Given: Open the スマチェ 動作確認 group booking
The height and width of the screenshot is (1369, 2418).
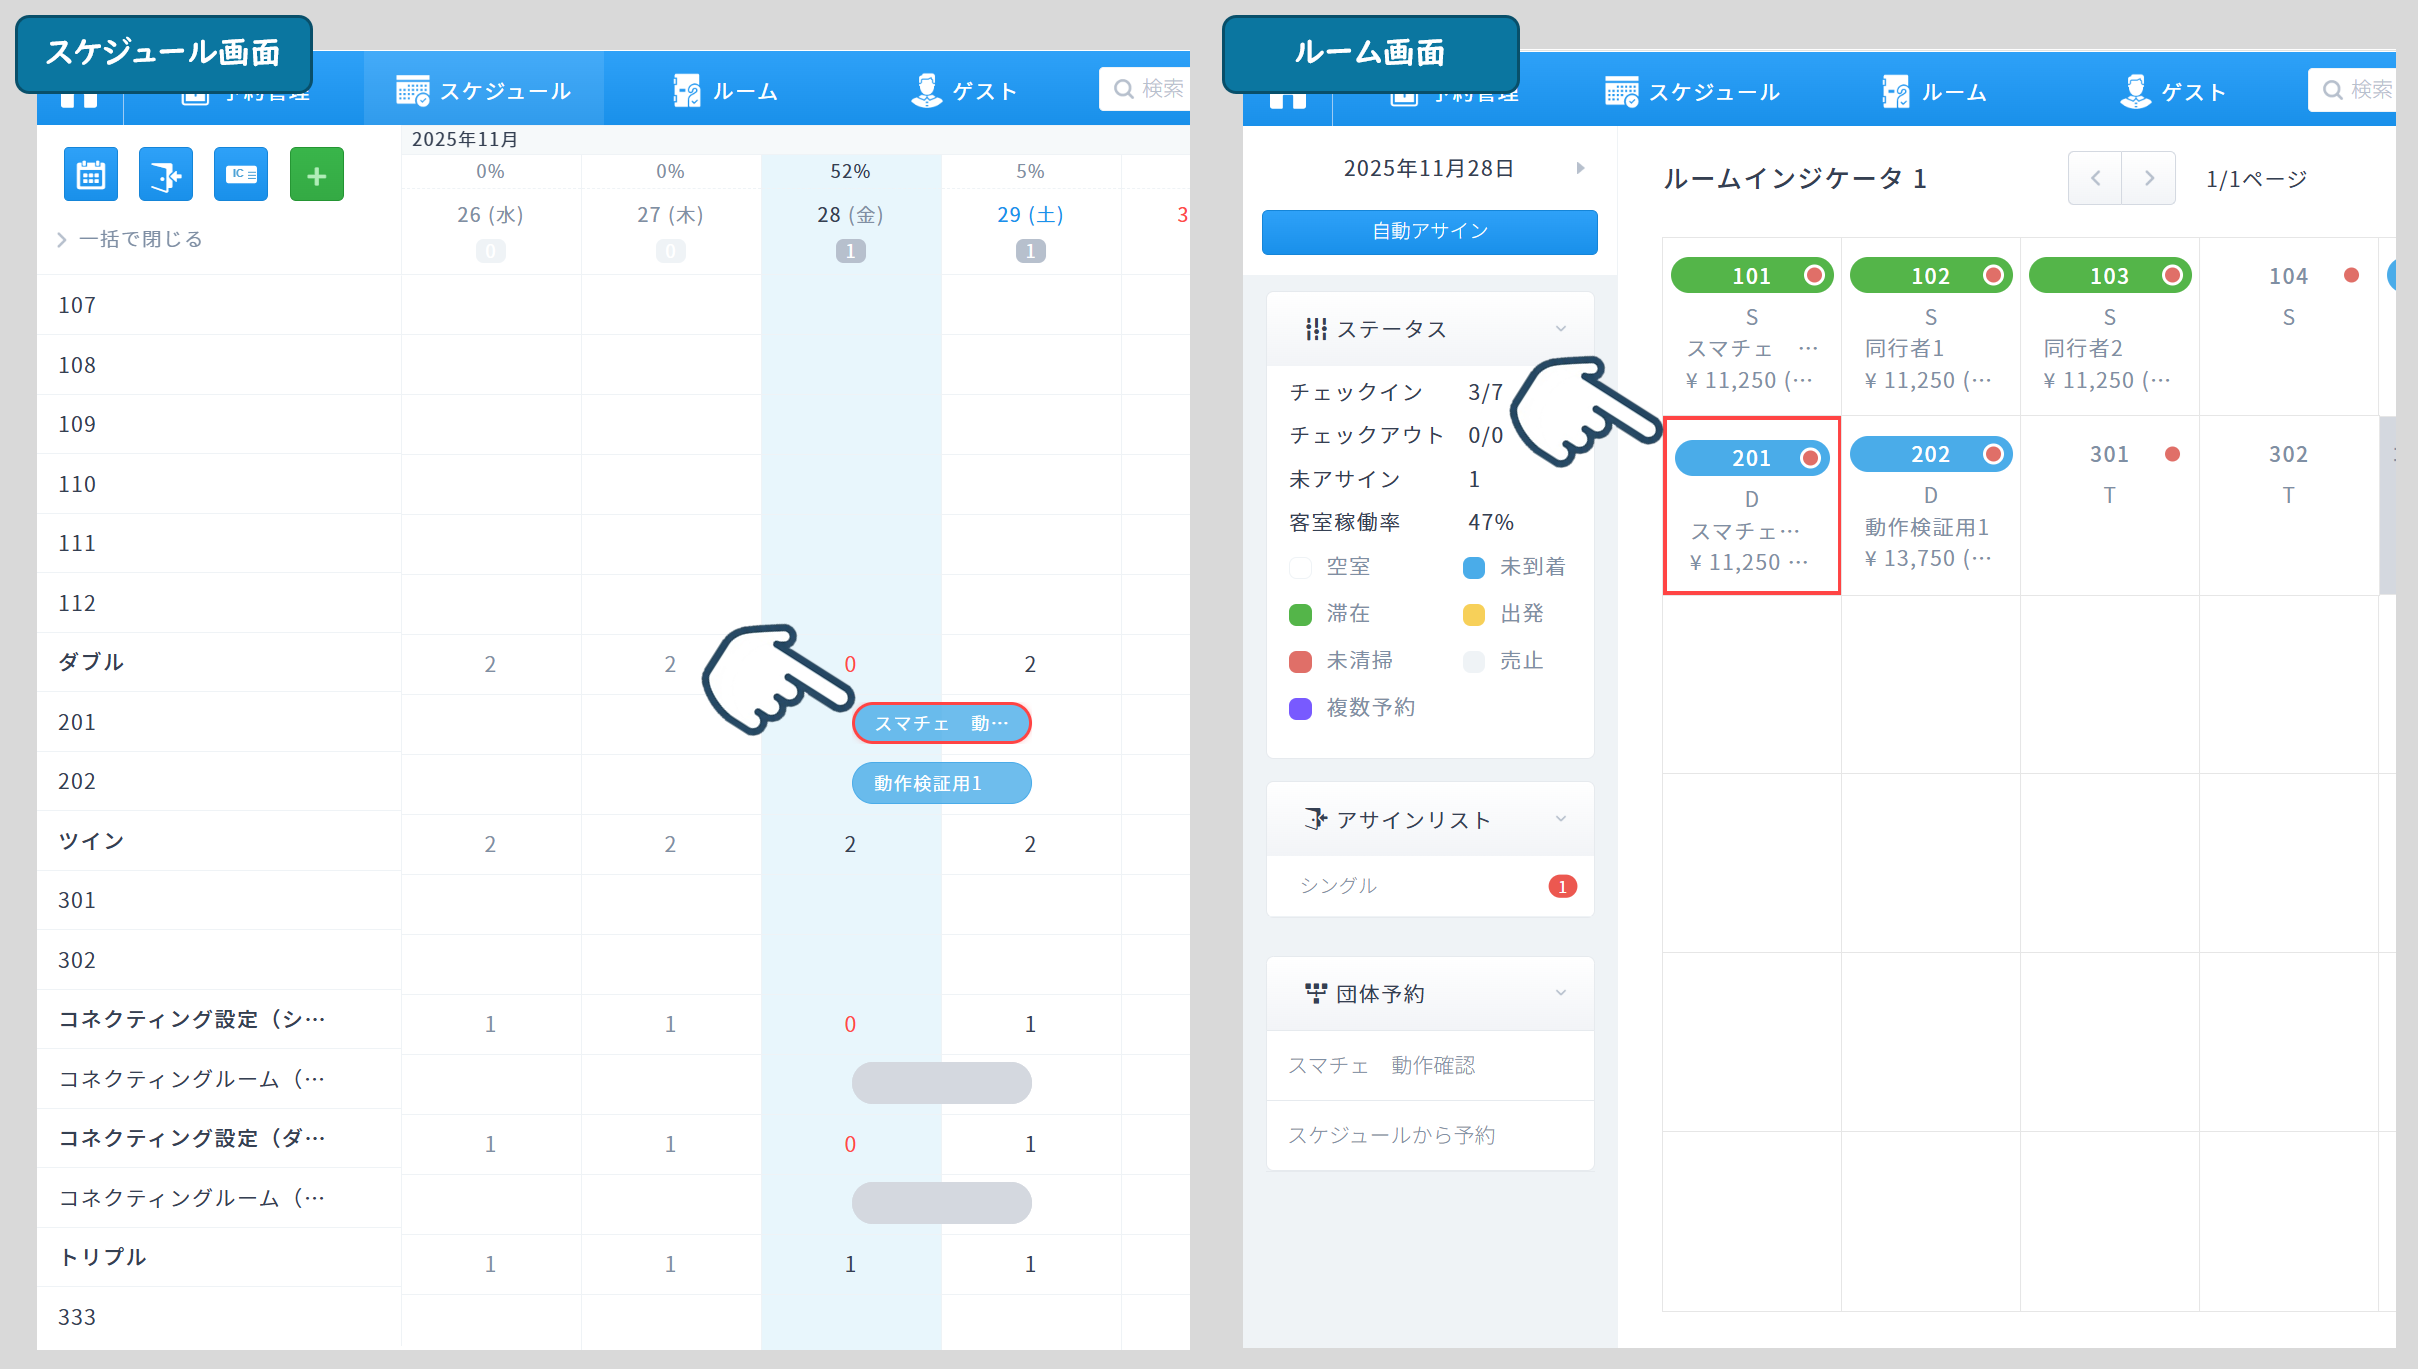Looking at the screenshot, I should (1430, 1066).
